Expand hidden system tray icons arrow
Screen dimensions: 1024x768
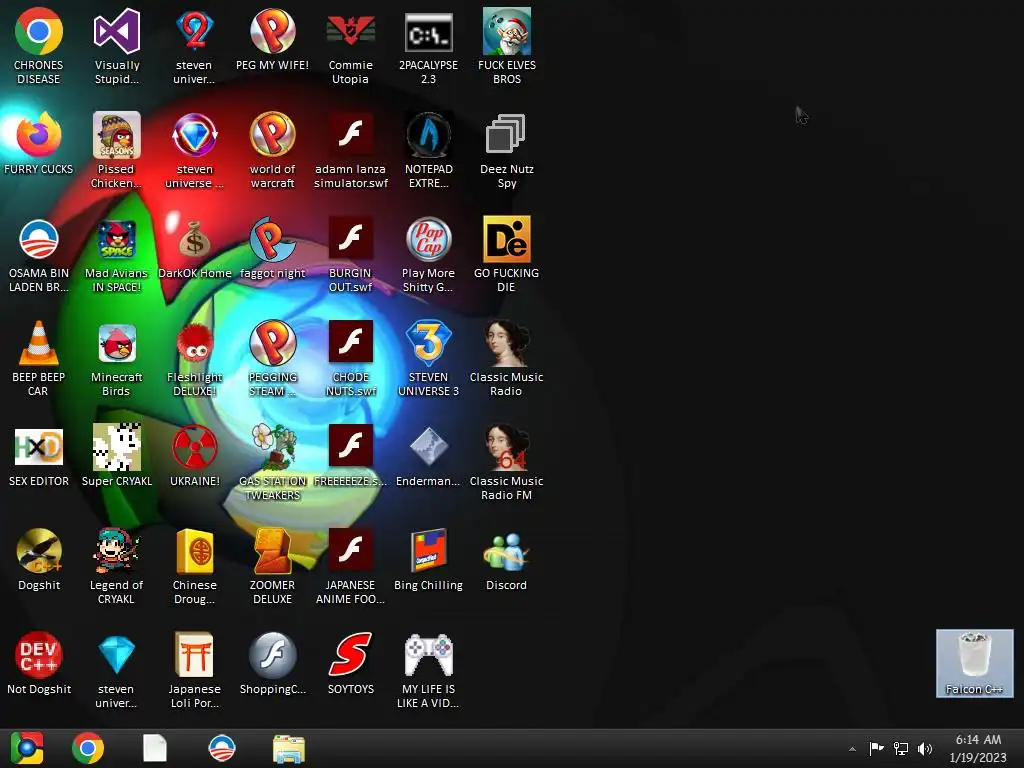852,749
